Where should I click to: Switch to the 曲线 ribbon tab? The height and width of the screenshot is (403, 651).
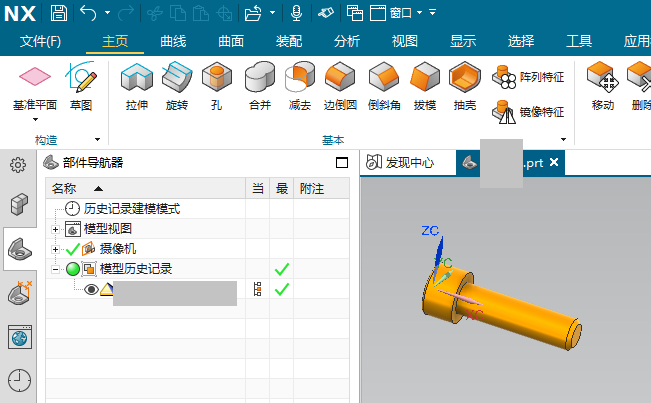(173, 41)
